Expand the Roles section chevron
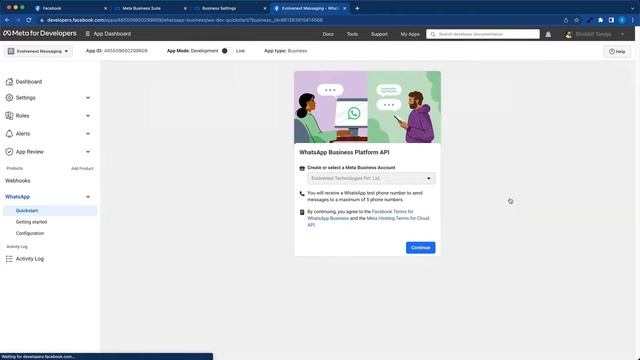 [88, 116]
